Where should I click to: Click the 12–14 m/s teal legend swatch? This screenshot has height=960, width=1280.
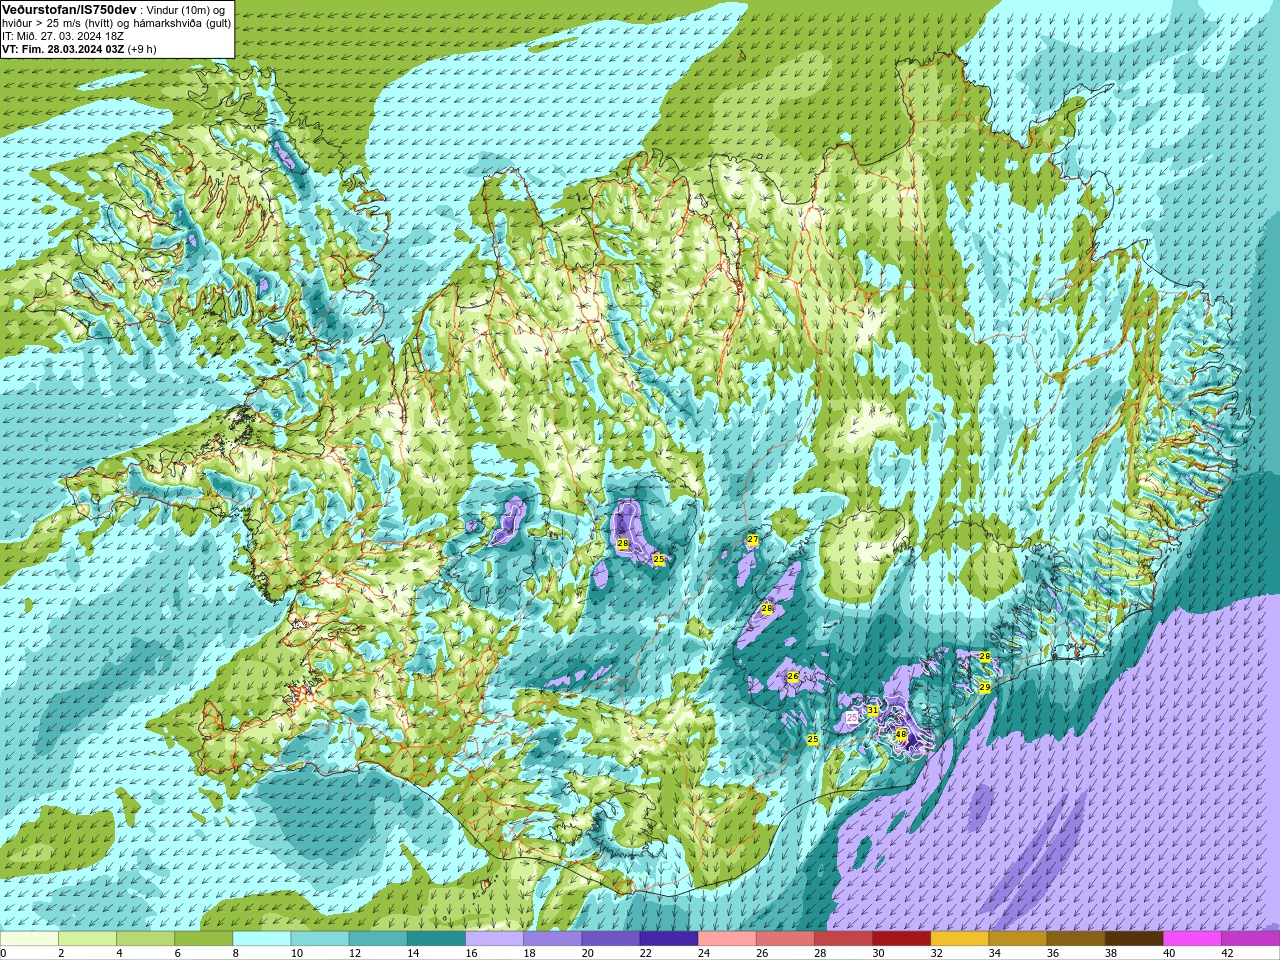click(x=378, y=939)
